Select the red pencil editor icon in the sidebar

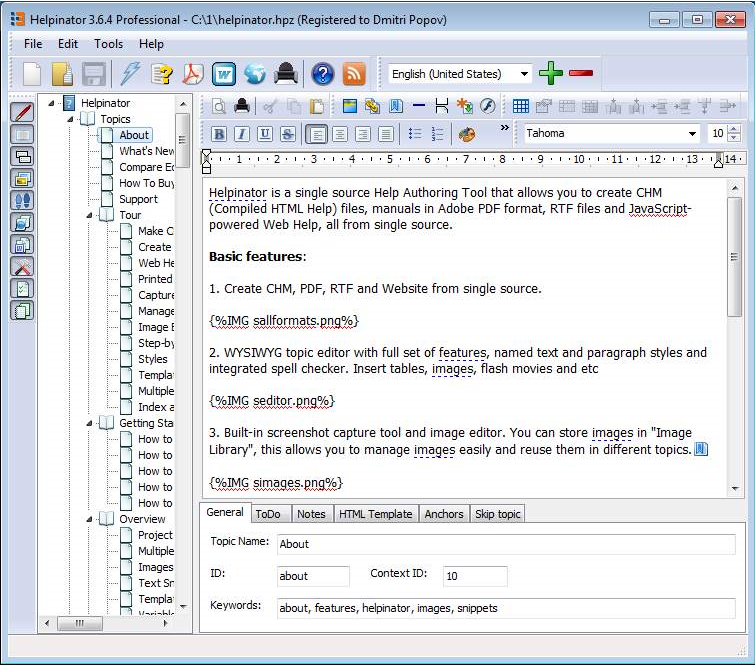point(22,113)
